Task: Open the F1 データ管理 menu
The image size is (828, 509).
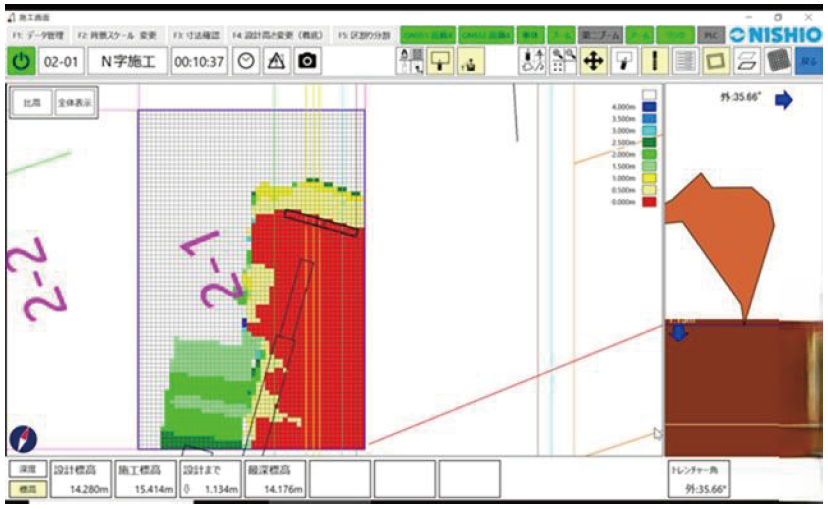Action: (x=37, y=35)
